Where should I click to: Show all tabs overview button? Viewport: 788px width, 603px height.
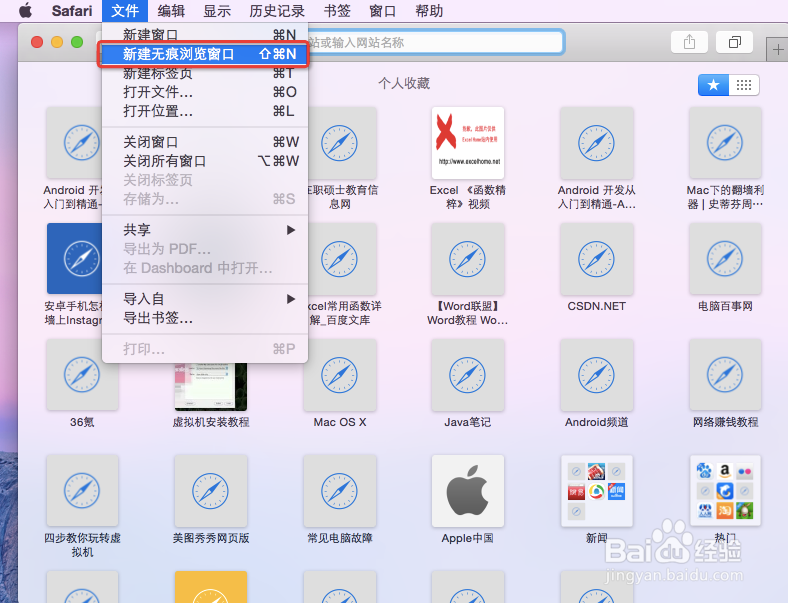(x=735, y=42)
